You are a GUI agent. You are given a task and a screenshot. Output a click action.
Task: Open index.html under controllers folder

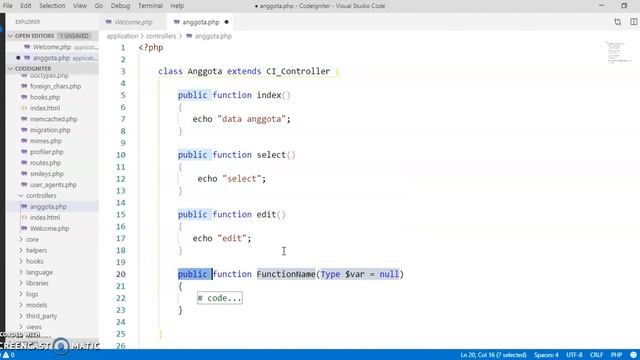(44, 218)
